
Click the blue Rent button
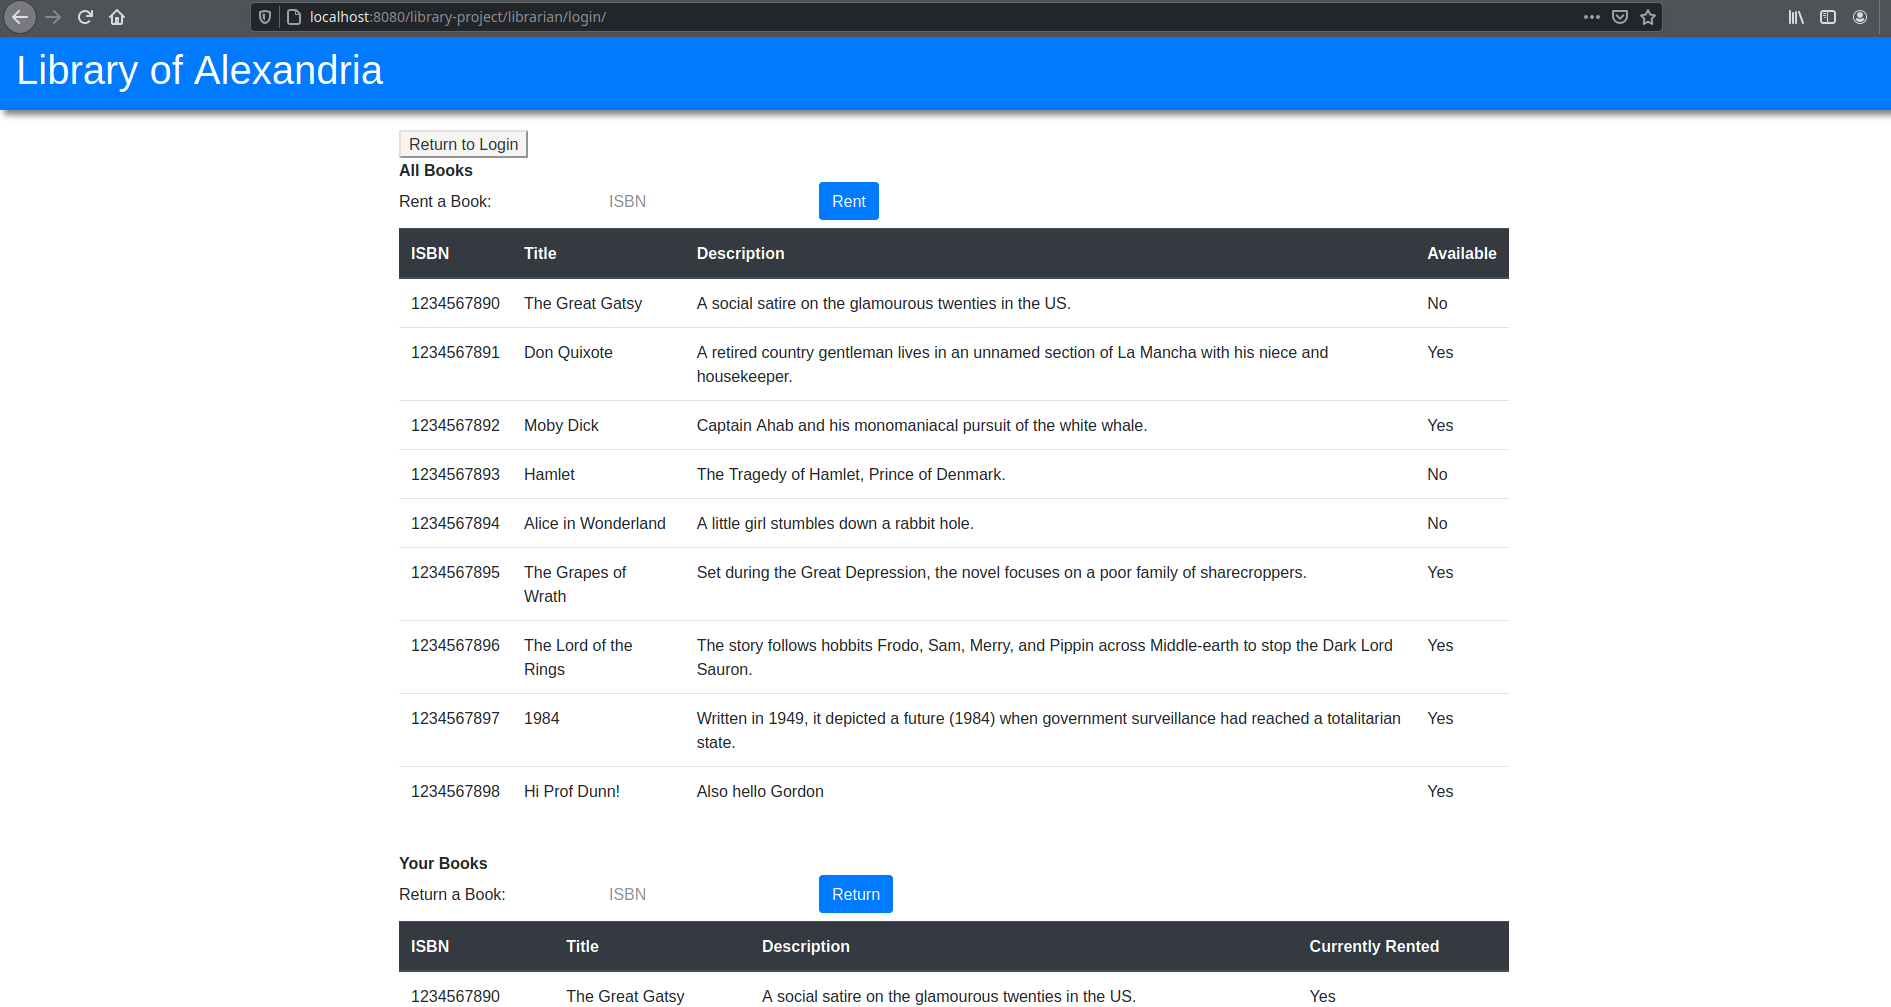pos(849,201)
